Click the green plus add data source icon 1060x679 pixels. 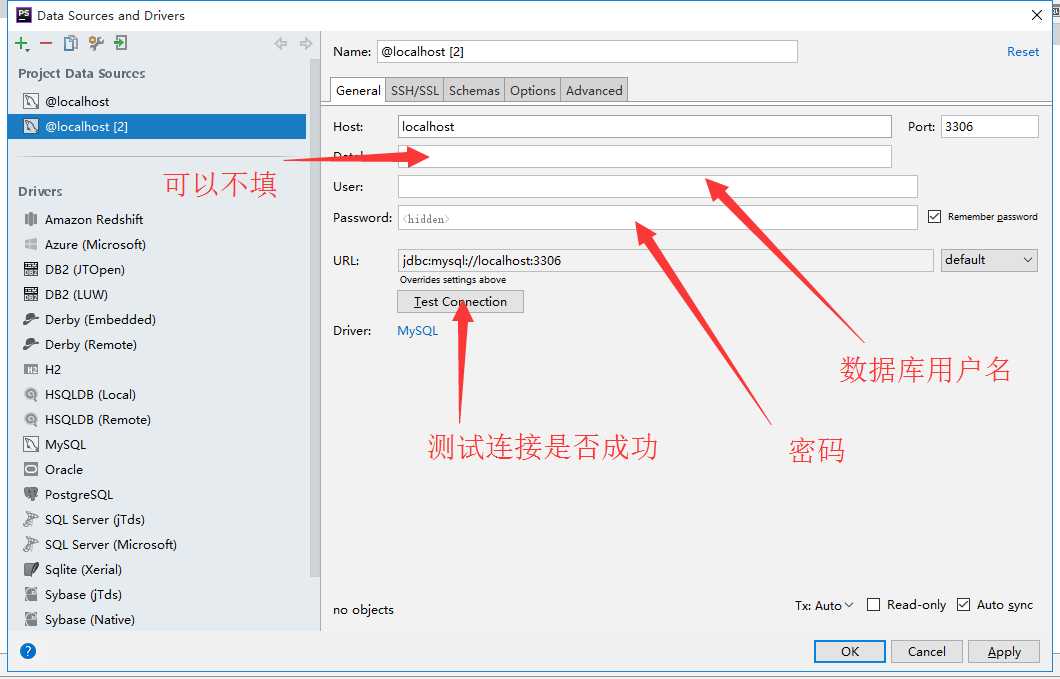click(x=21, y=43)
